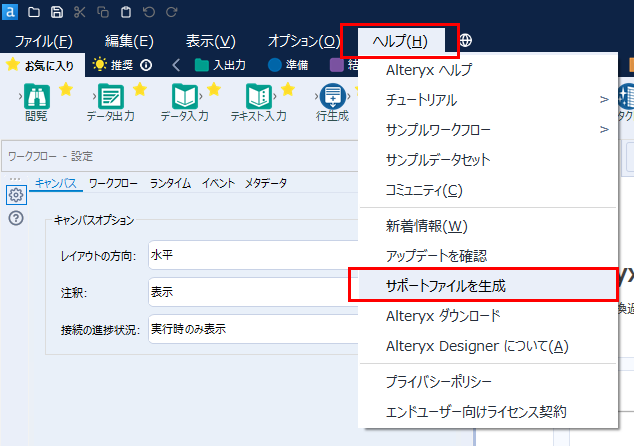The height and width of the screenshot is (446, 634).
Task: Open the ファイル(F) menu
Action: pos(43,41)
